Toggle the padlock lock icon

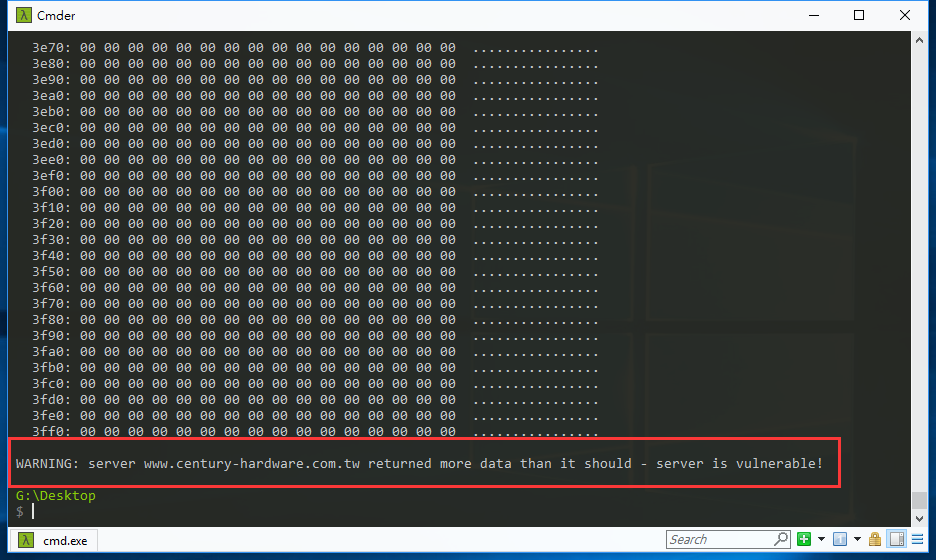click(x=875, y=539)
